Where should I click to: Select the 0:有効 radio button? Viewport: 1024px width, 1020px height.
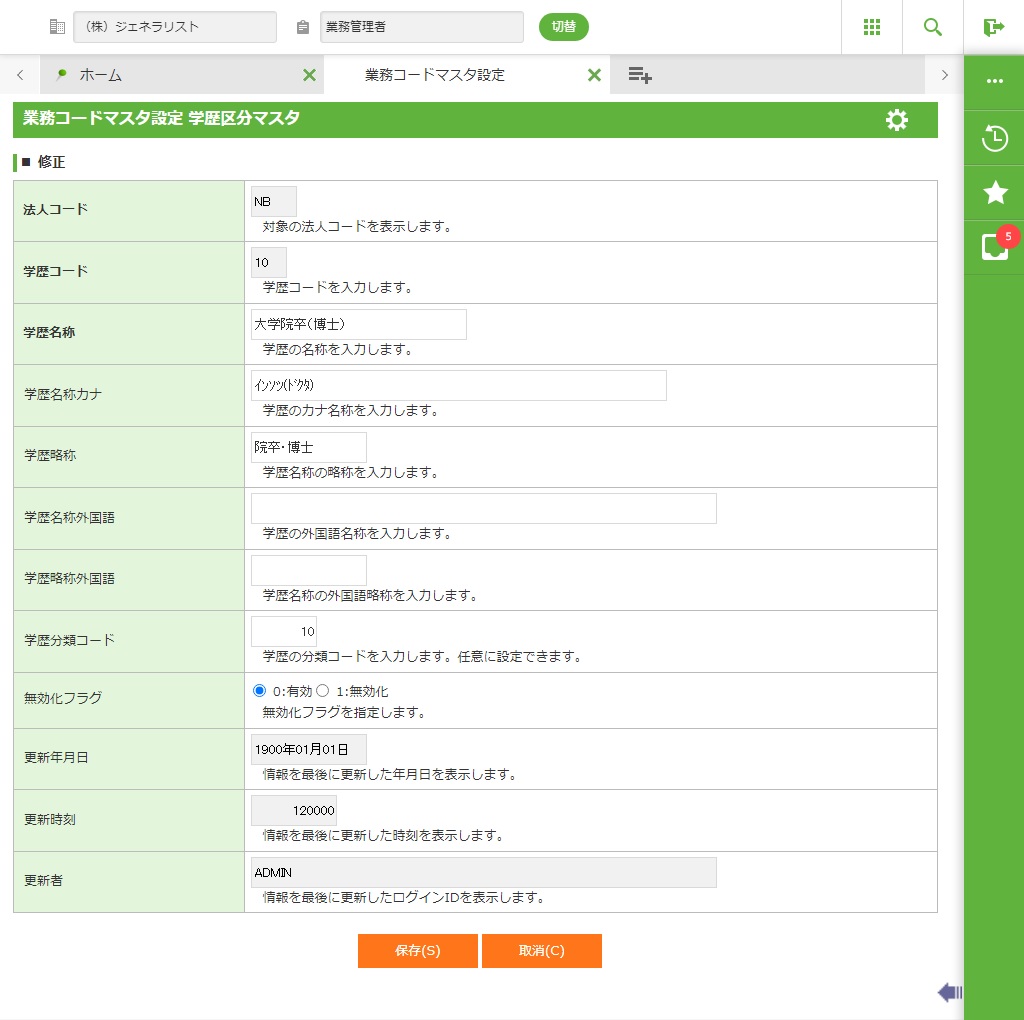tap(260, 691)
